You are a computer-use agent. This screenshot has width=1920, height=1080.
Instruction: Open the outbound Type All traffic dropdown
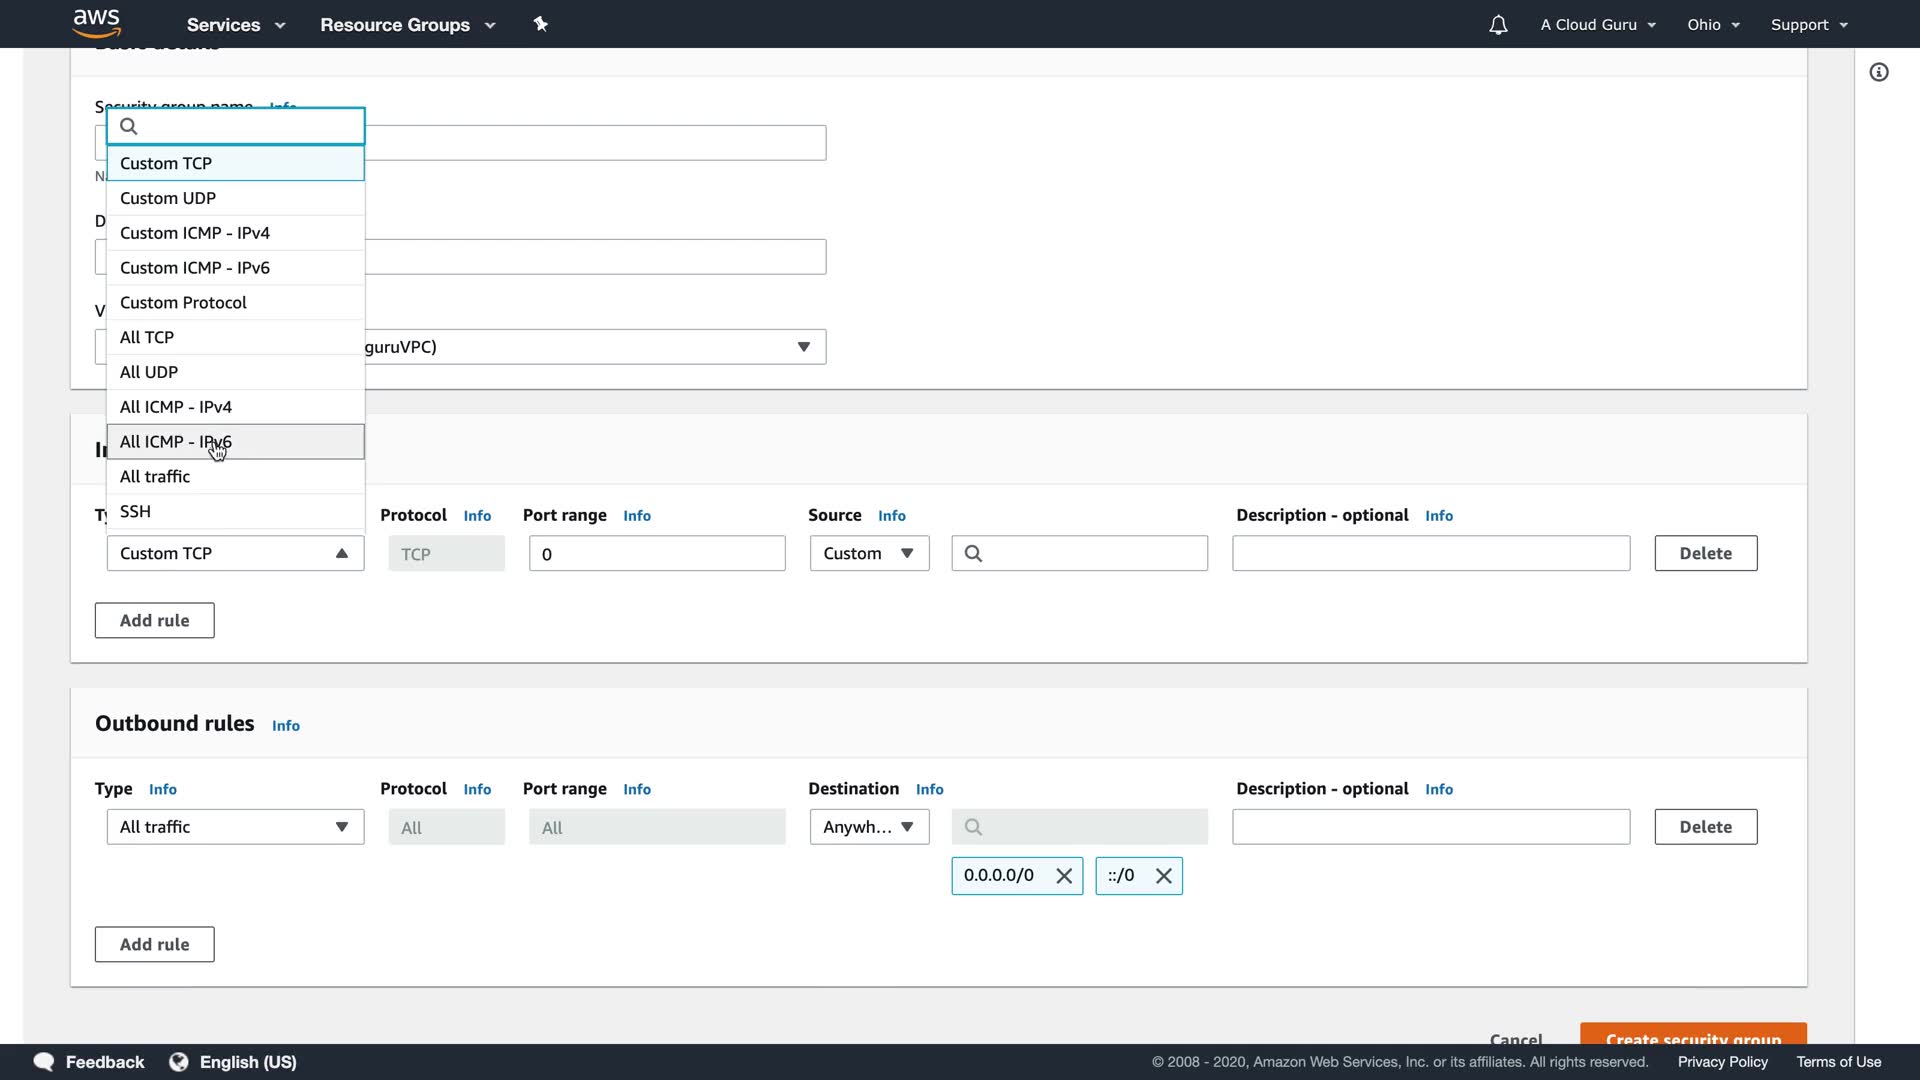pos(235,827)
